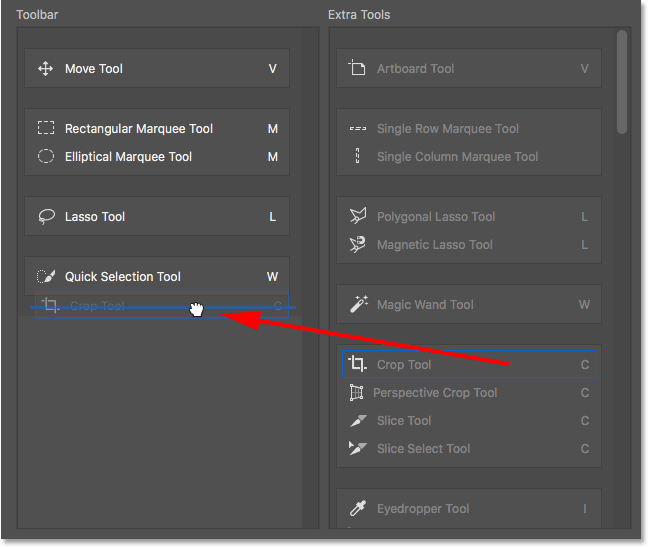Viewport: 648px width, 547px height.
Task: Select the Move Tool icon
Action: click(45, 69)
